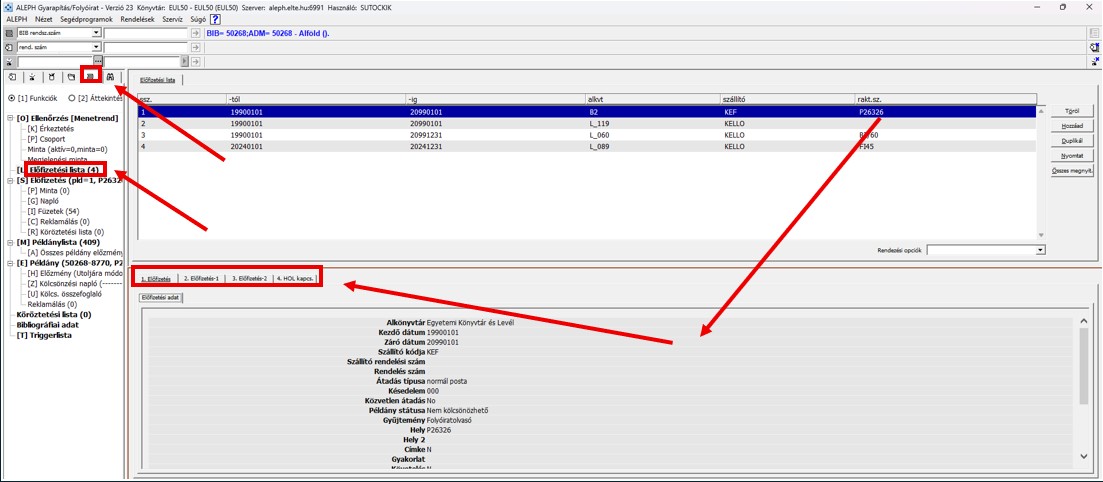Viewport: 1103px width, 482px height.
Task: Click the go arrow of the BIB rendsz.szám bar
Action: tap(196, 33)
